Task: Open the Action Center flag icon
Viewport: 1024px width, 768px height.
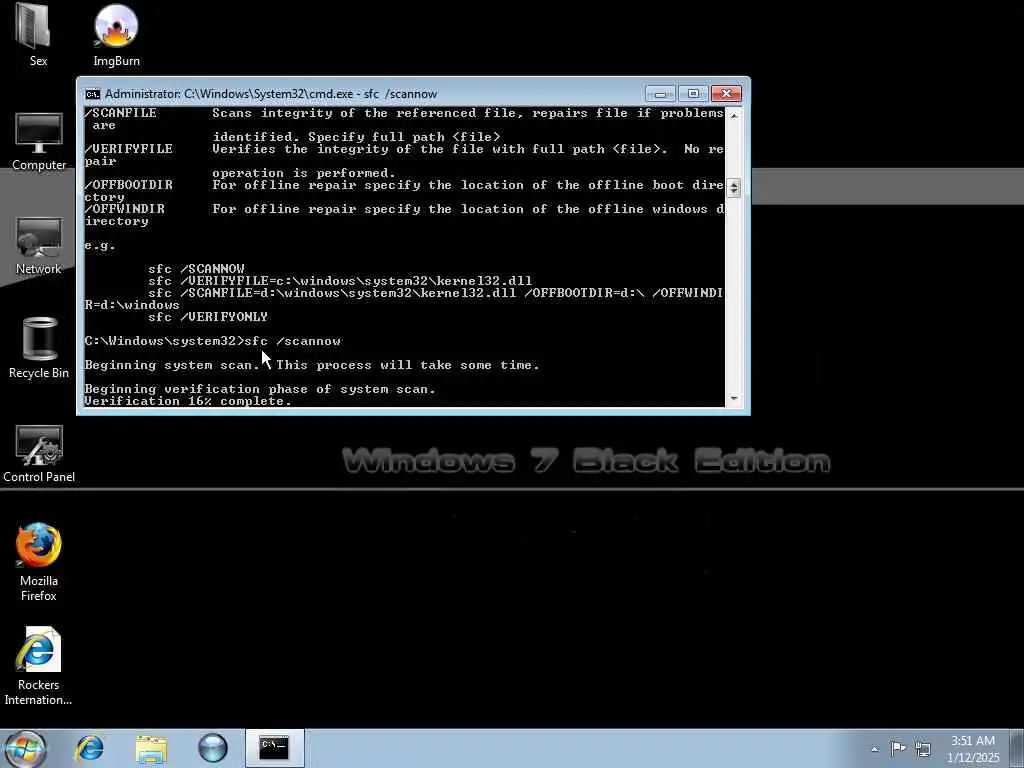Action: click(898, 748)
